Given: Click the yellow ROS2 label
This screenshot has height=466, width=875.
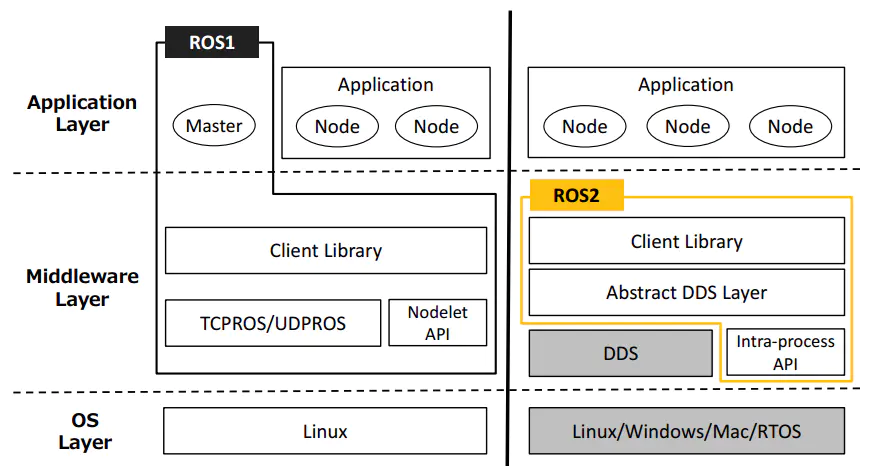Looking at the screenshot, I should pos(576,196).
